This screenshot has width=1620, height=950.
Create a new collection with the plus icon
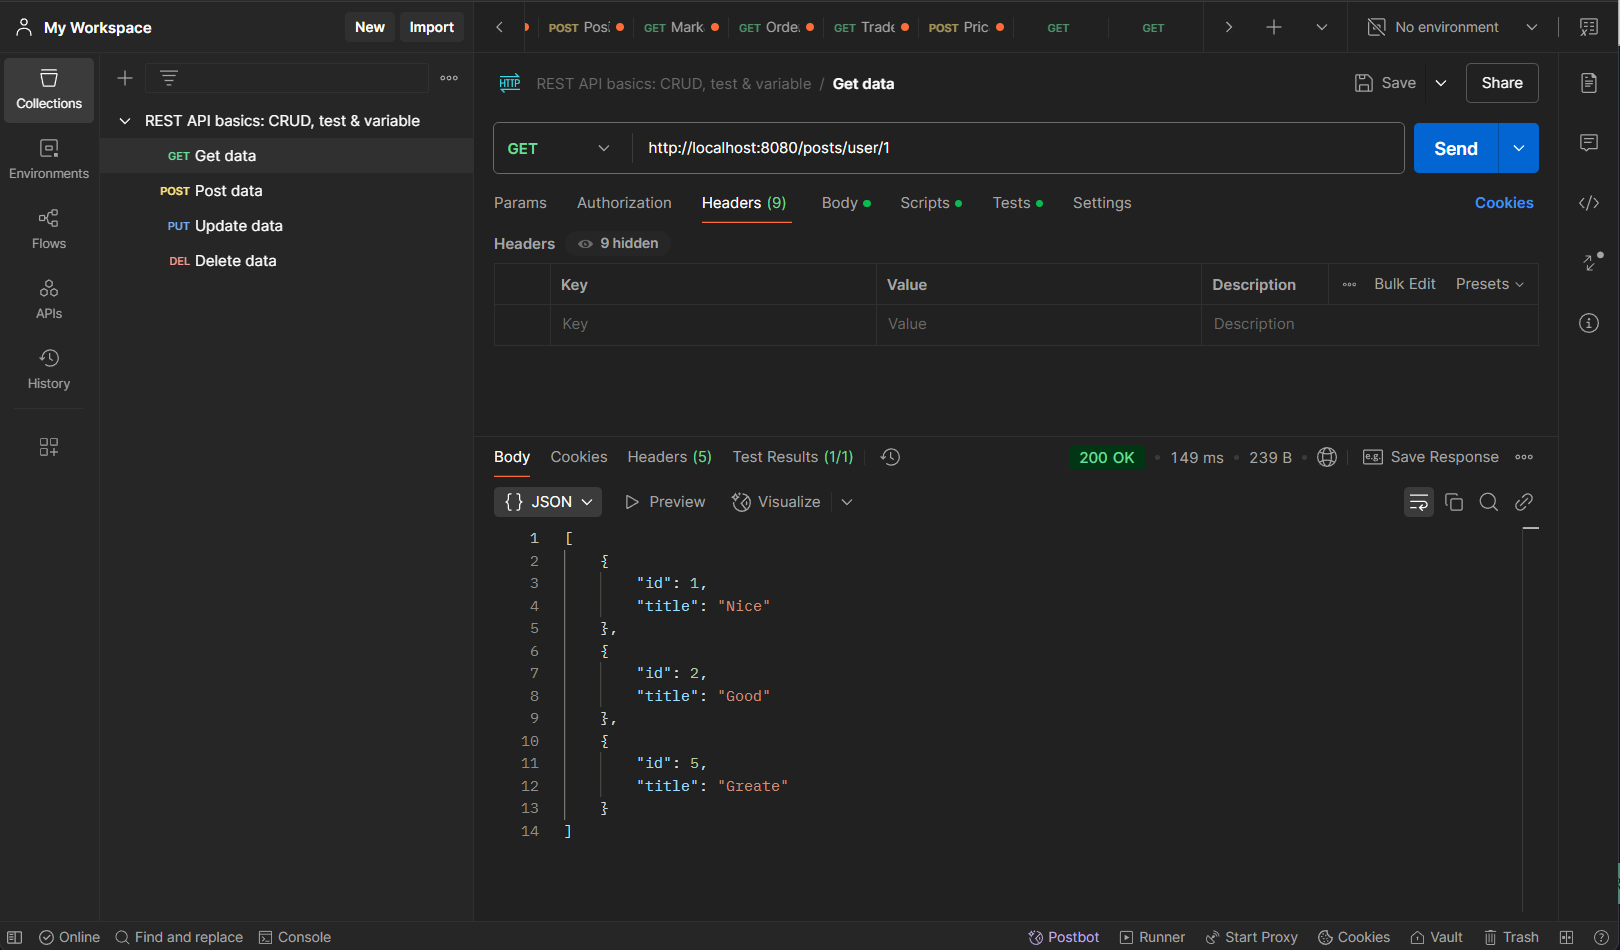point(125,78)
